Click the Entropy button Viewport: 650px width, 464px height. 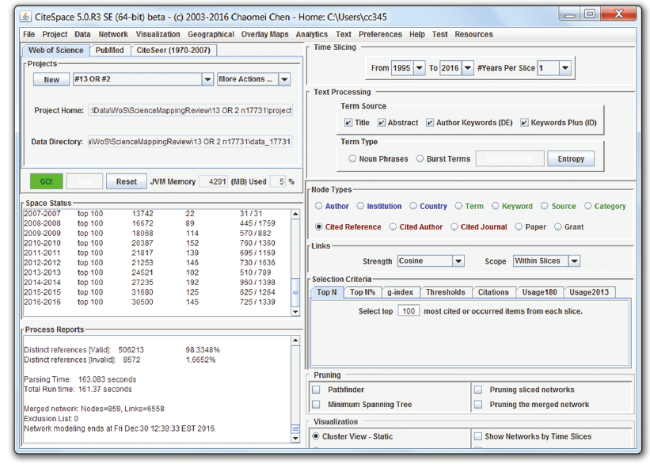tap(571, 159)
